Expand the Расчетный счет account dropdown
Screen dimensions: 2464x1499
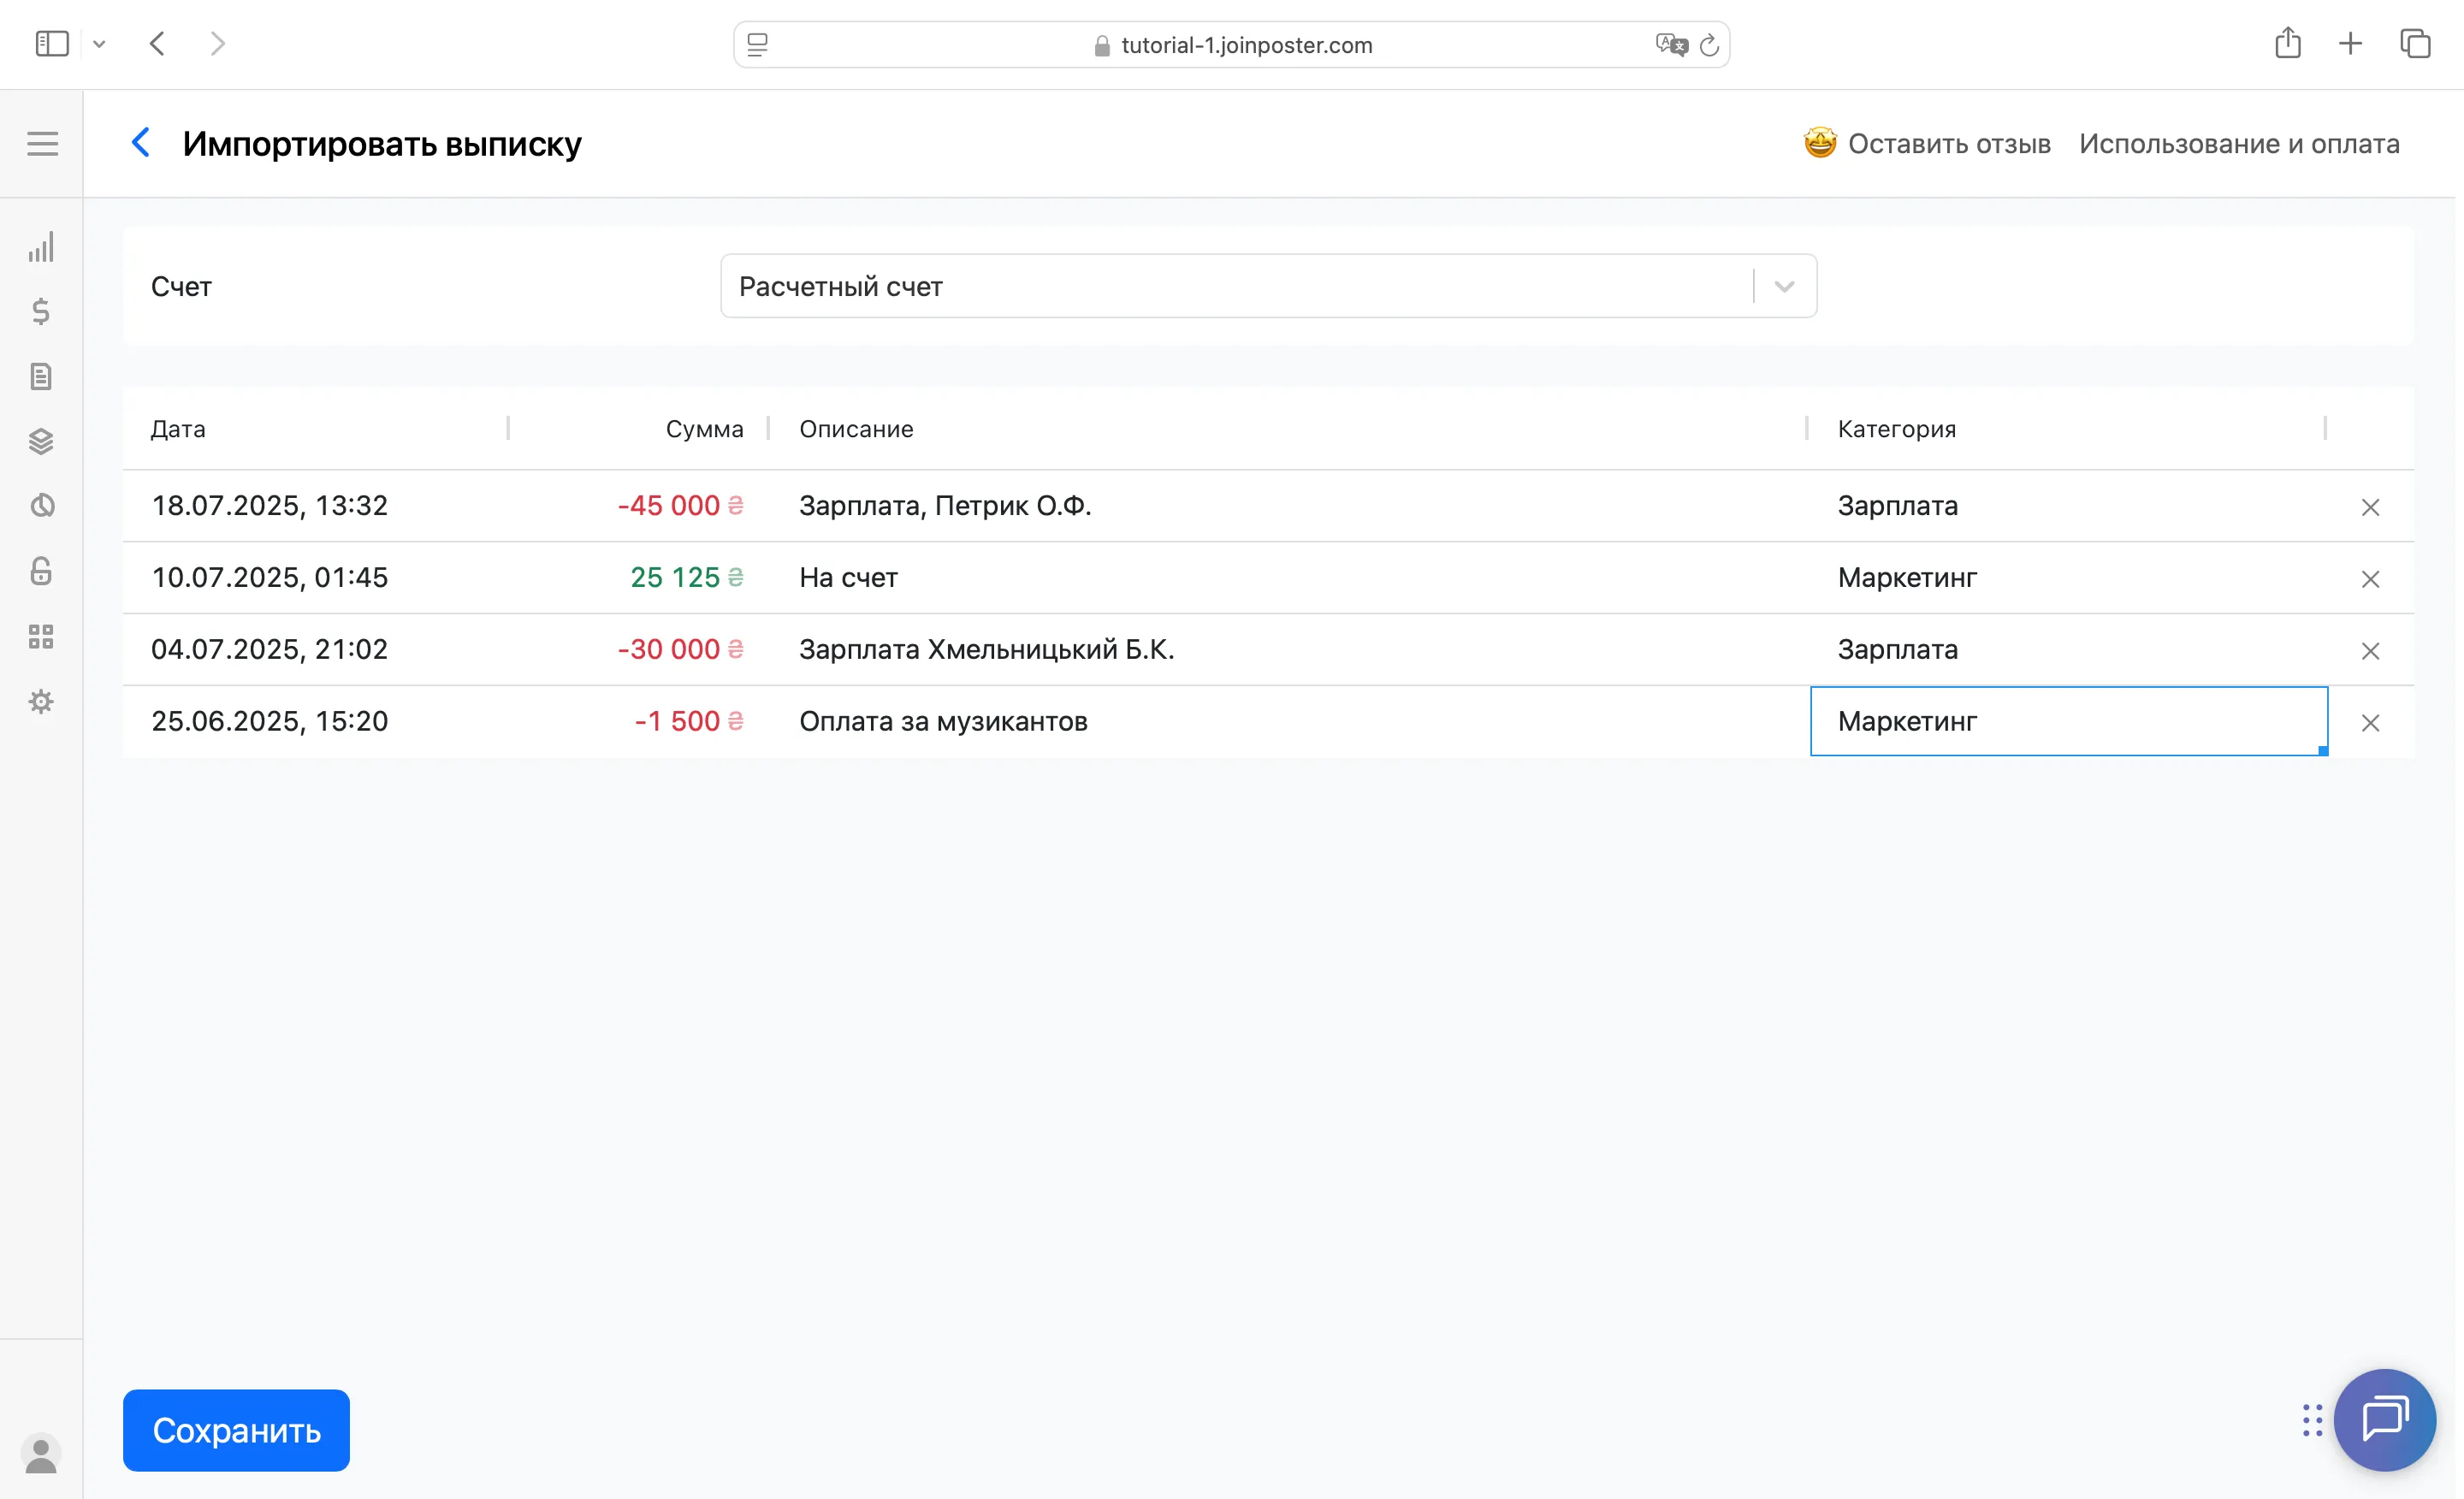[x=1783, y=287]
